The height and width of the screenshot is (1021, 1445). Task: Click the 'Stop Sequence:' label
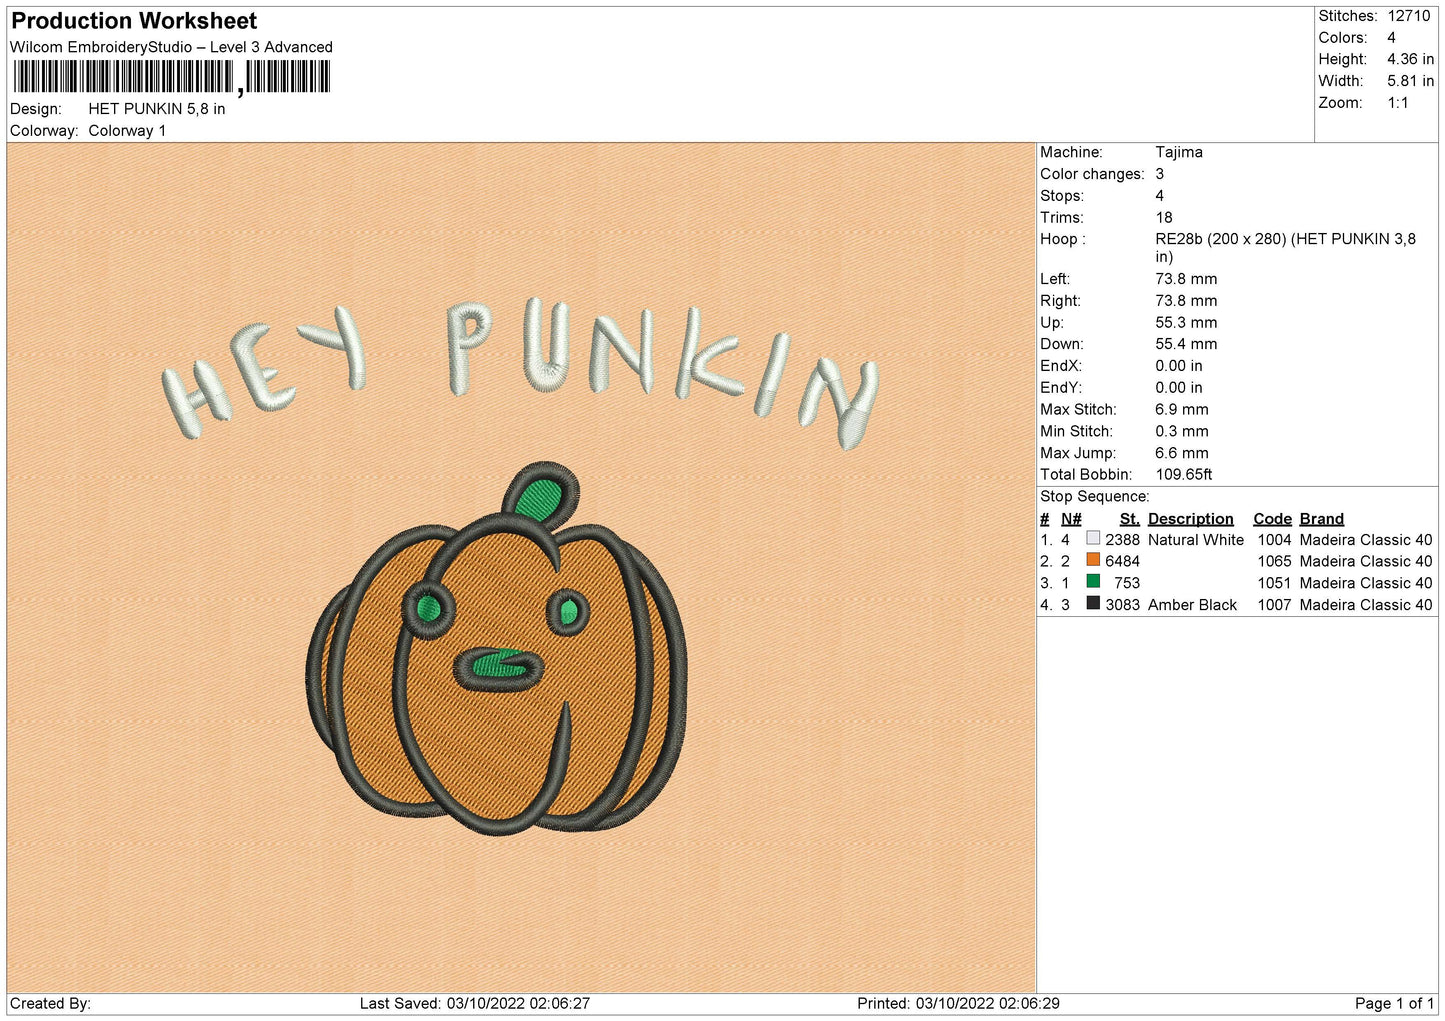pos(1095,497)
